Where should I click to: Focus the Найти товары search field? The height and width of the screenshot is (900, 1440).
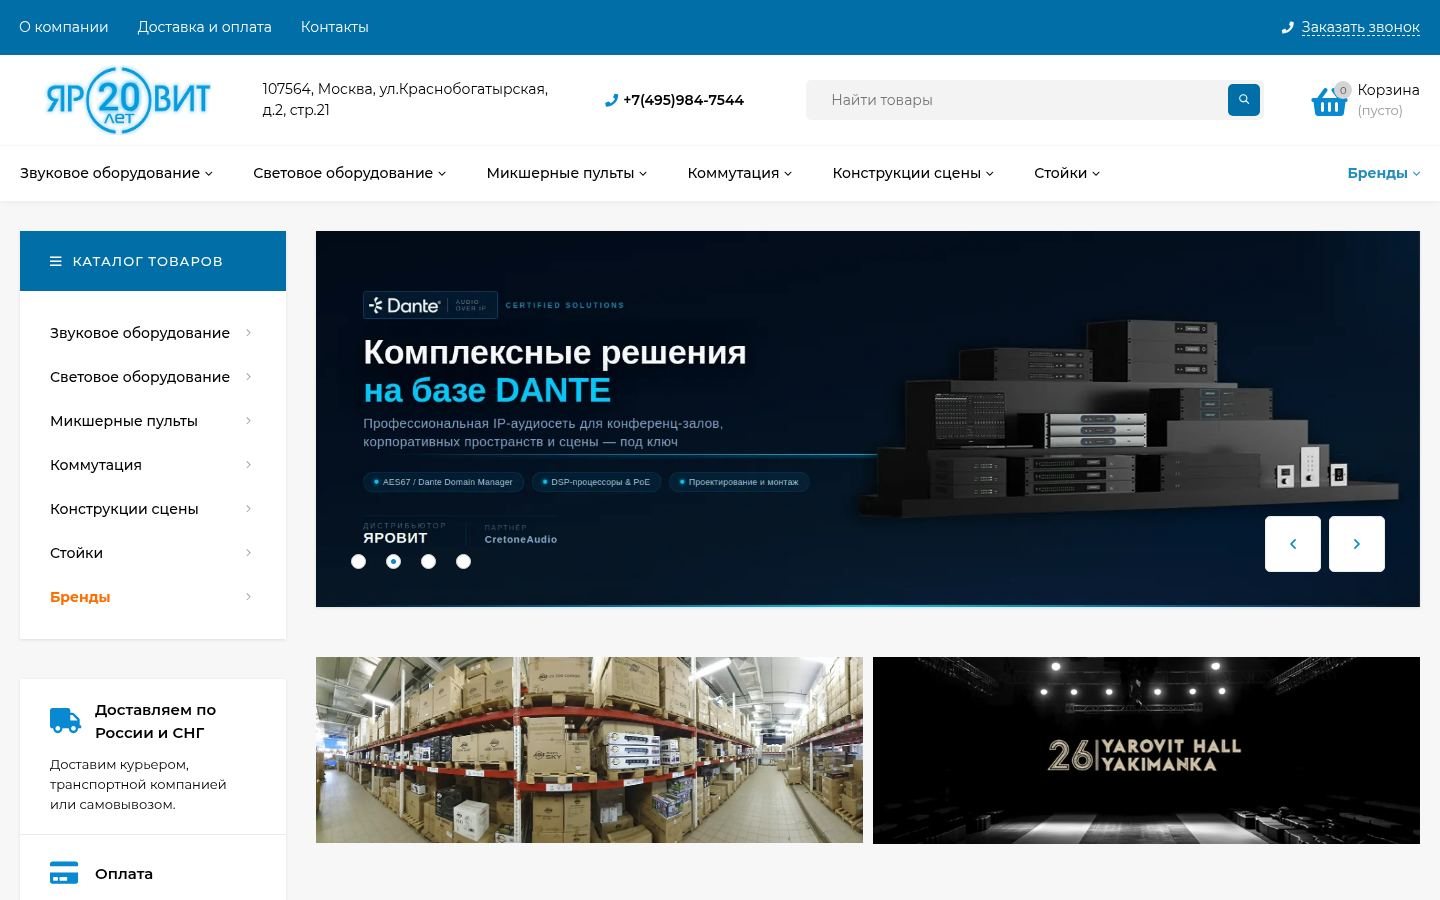tap(1017, 100)
